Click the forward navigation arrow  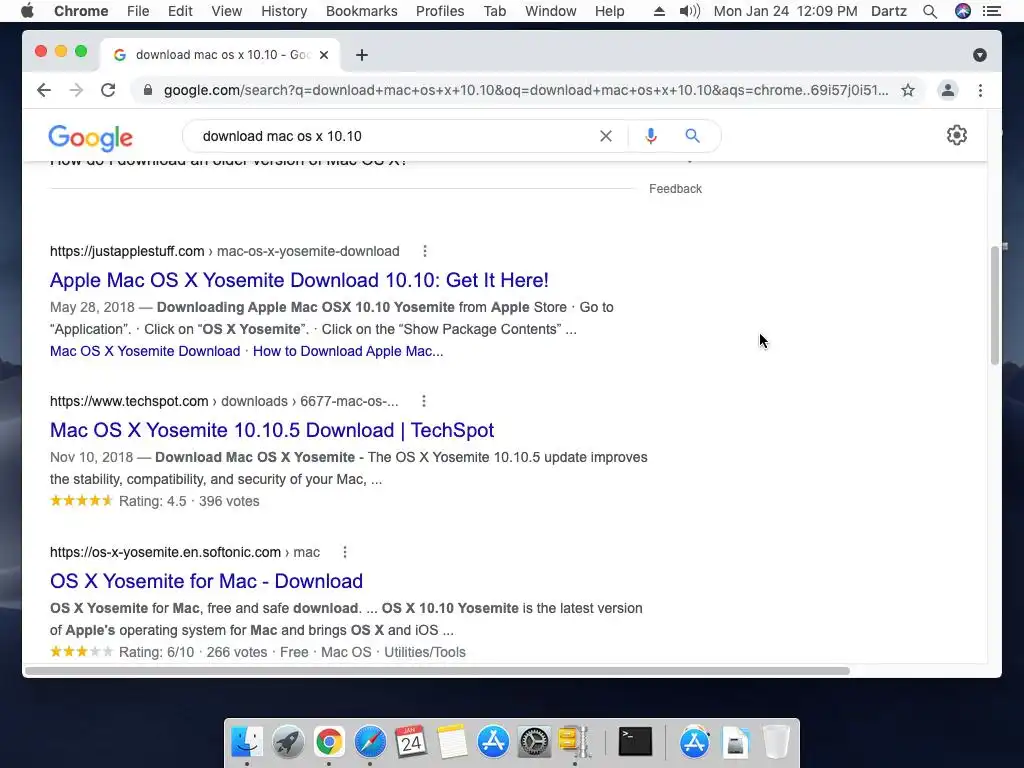tap(76, 90)
